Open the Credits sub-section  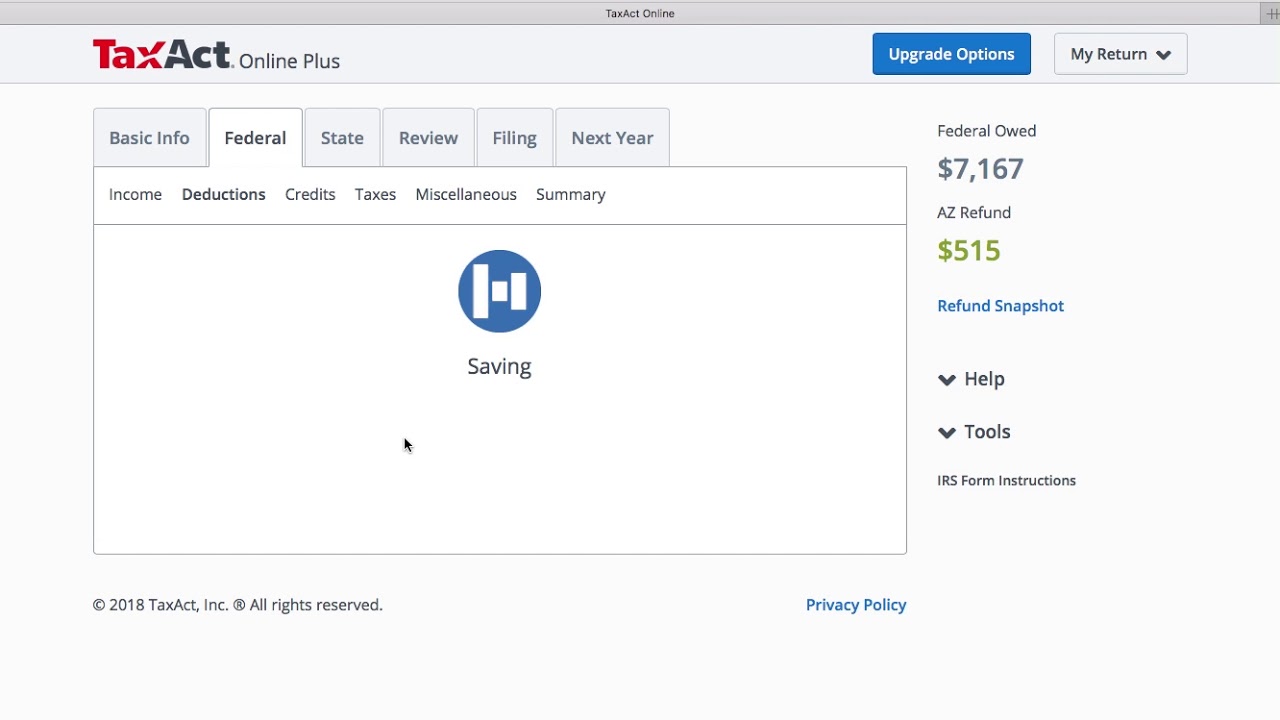tap(310, 194)
